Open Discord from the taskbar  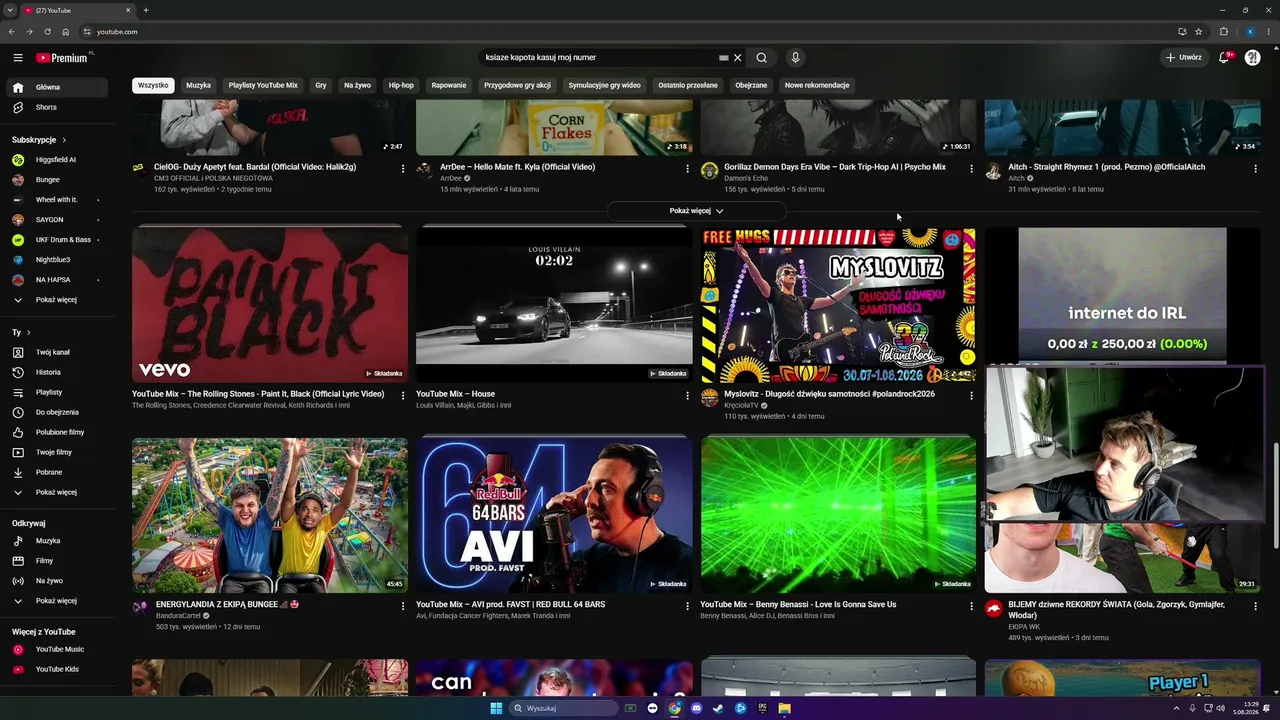(x=697, y=709)
